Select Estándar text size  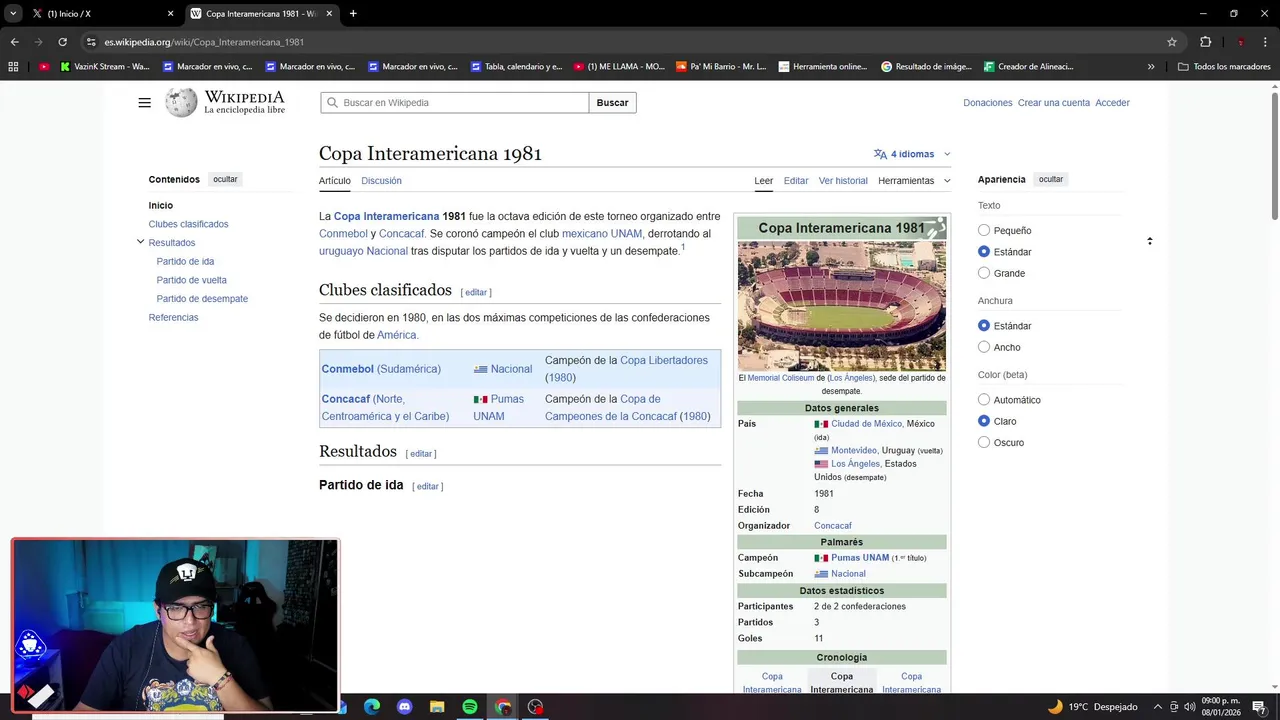pyautogui.click(x=984, y=252)
